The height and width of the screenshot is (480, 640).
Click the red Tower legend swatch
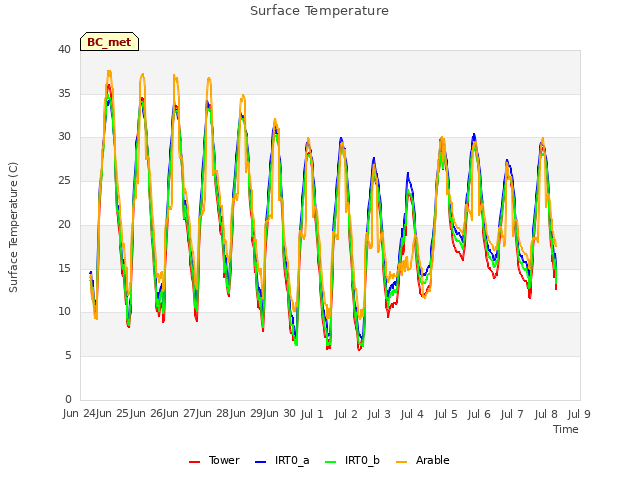(194, 462)
